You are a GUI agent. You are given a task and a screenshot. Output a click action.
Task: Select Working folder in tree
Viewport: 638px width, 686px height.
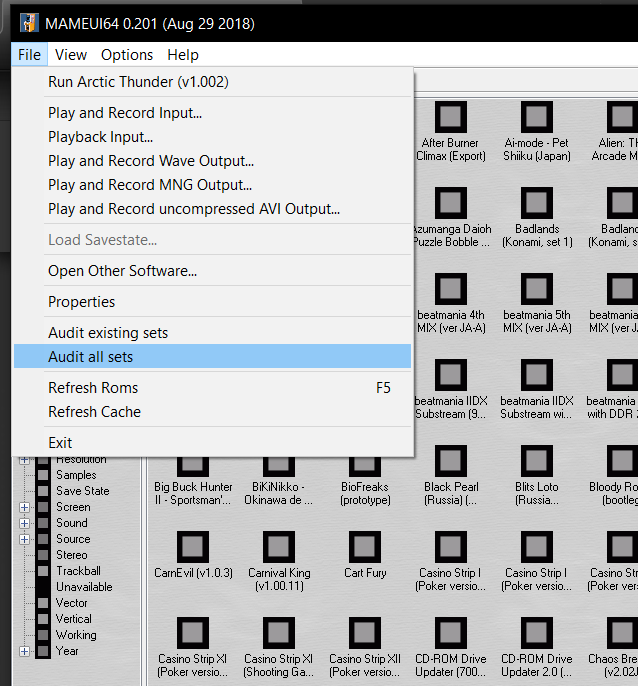pyautogui.click(x=76, y=635)
